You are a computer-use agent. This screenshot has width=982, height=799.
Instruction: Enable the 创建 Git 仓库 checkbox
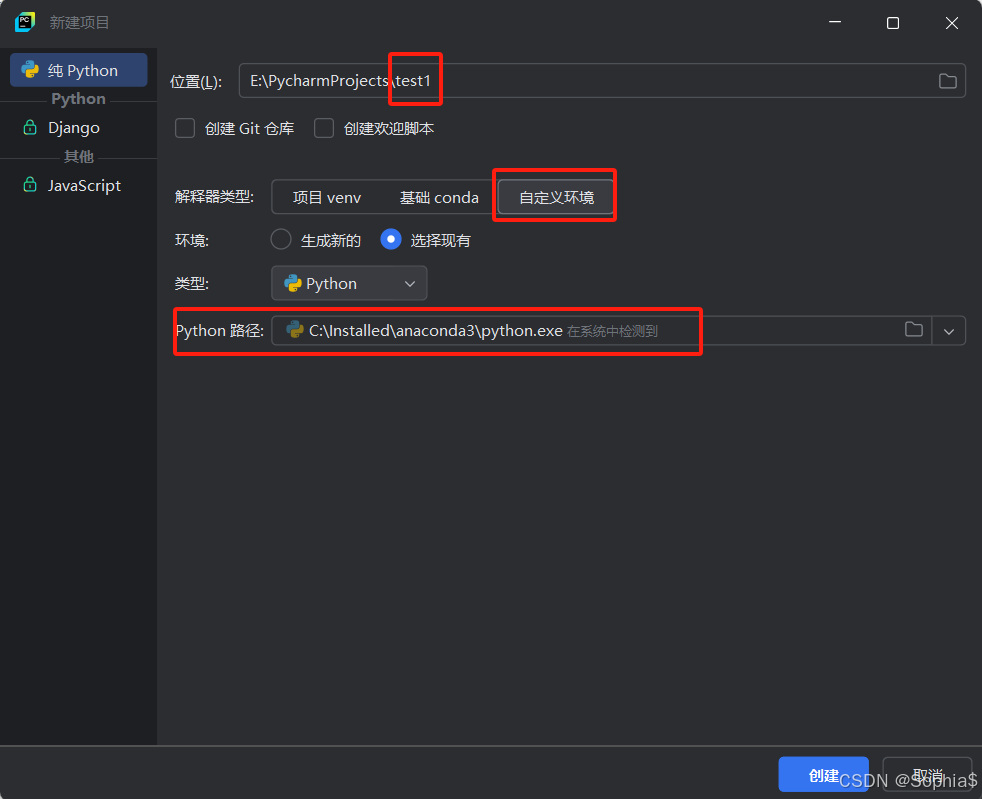[185, 128]
